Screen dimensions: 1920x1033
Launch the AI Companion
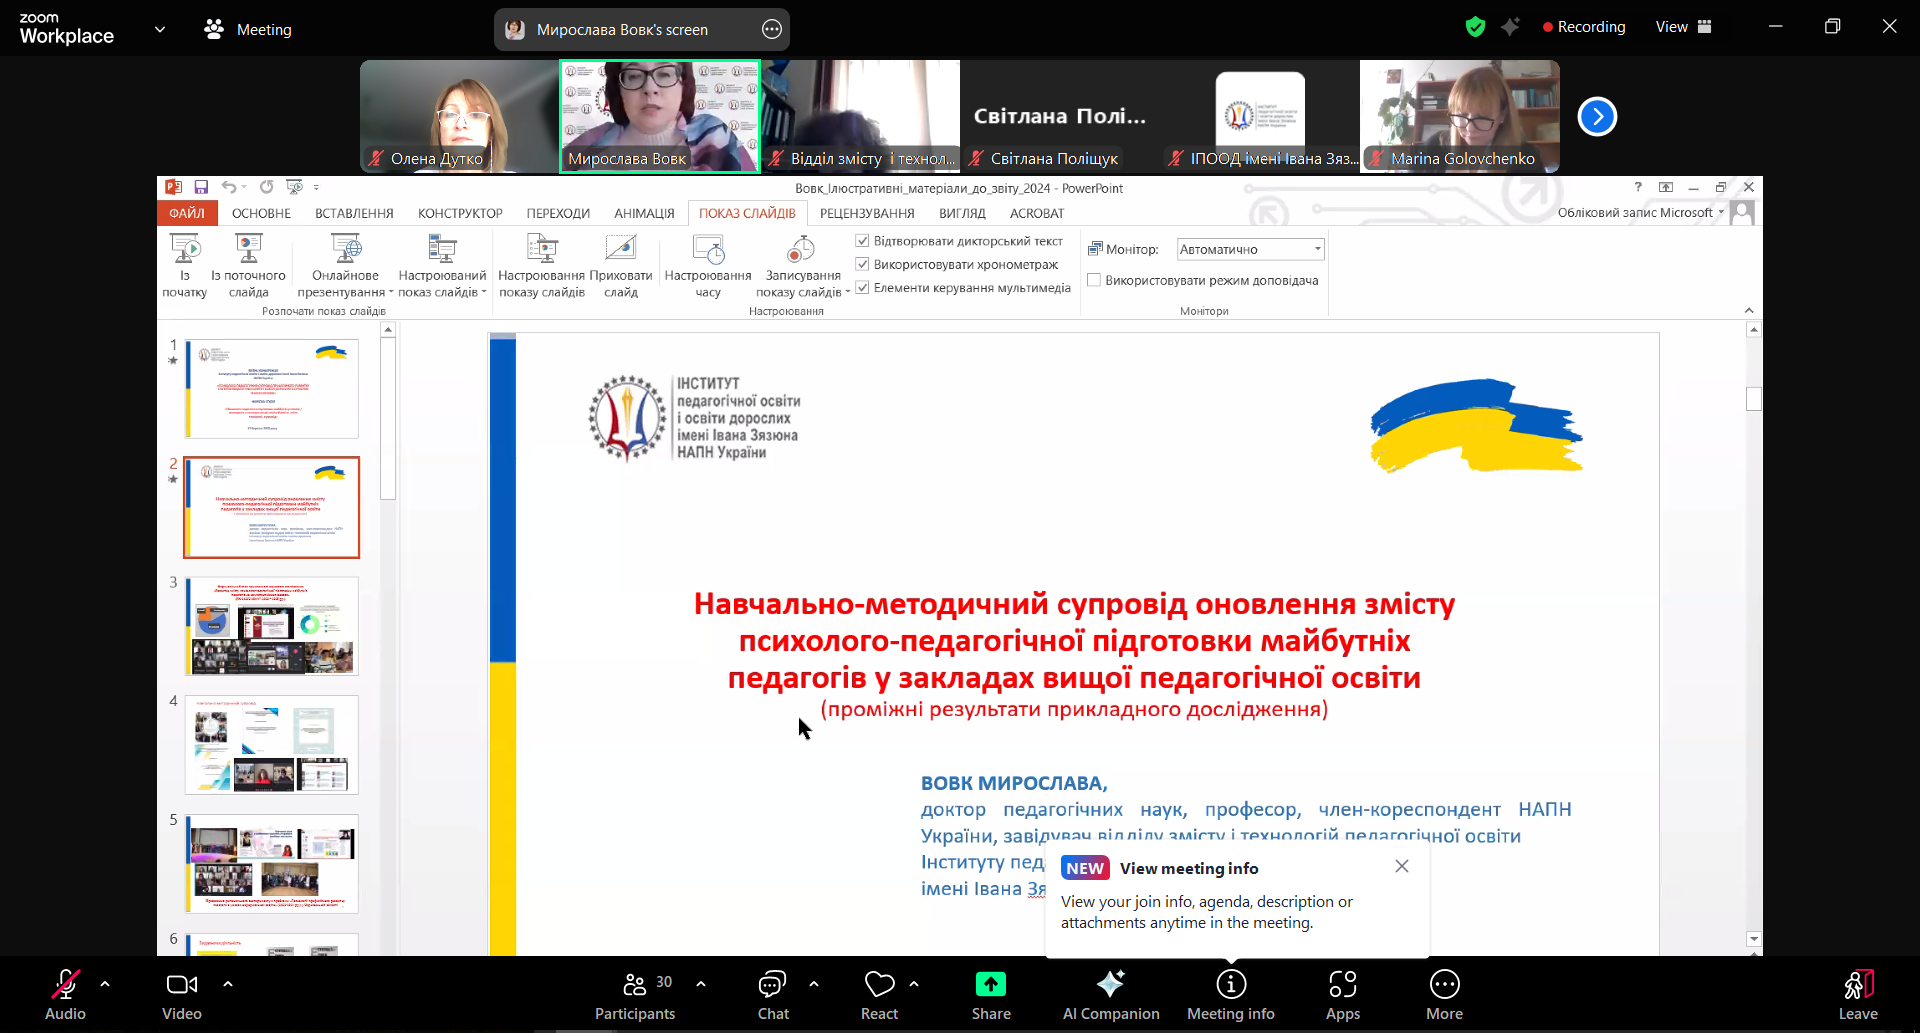click(x=1110, y=986)
